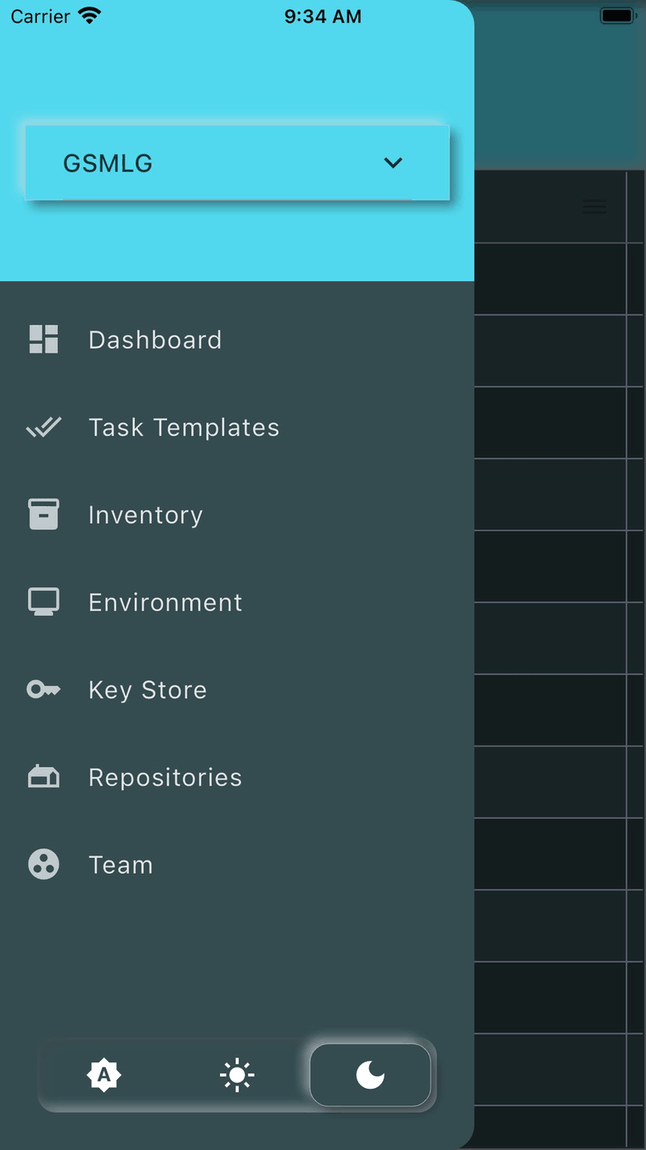Go to the Team page
Screen dimensions: 646x1150
click(120, 864)
